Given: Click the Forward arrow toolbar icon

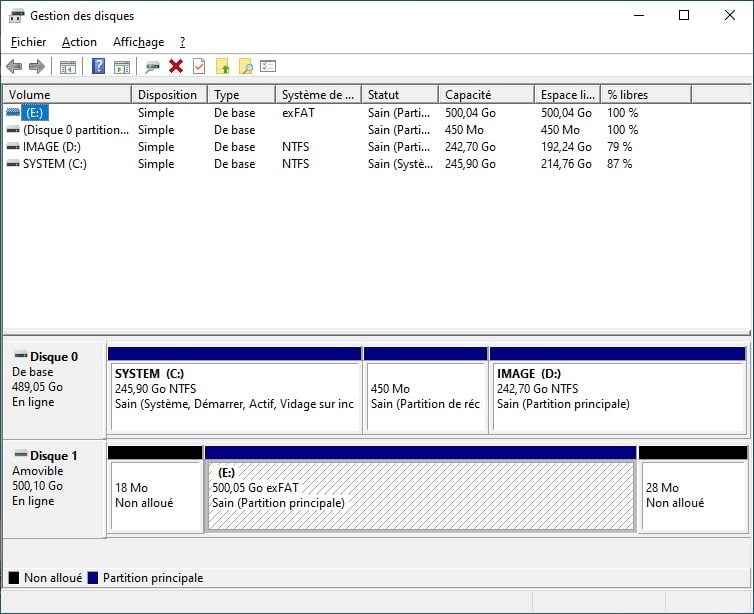Looking at the screenshot, I should click(x=37, y=67).
